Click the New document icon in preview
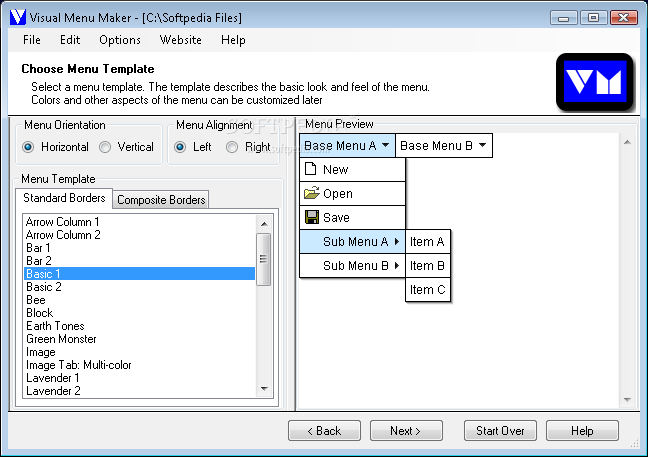Image resolution: width=648 pixels, height=457 pixels. (x=310, y=169)
